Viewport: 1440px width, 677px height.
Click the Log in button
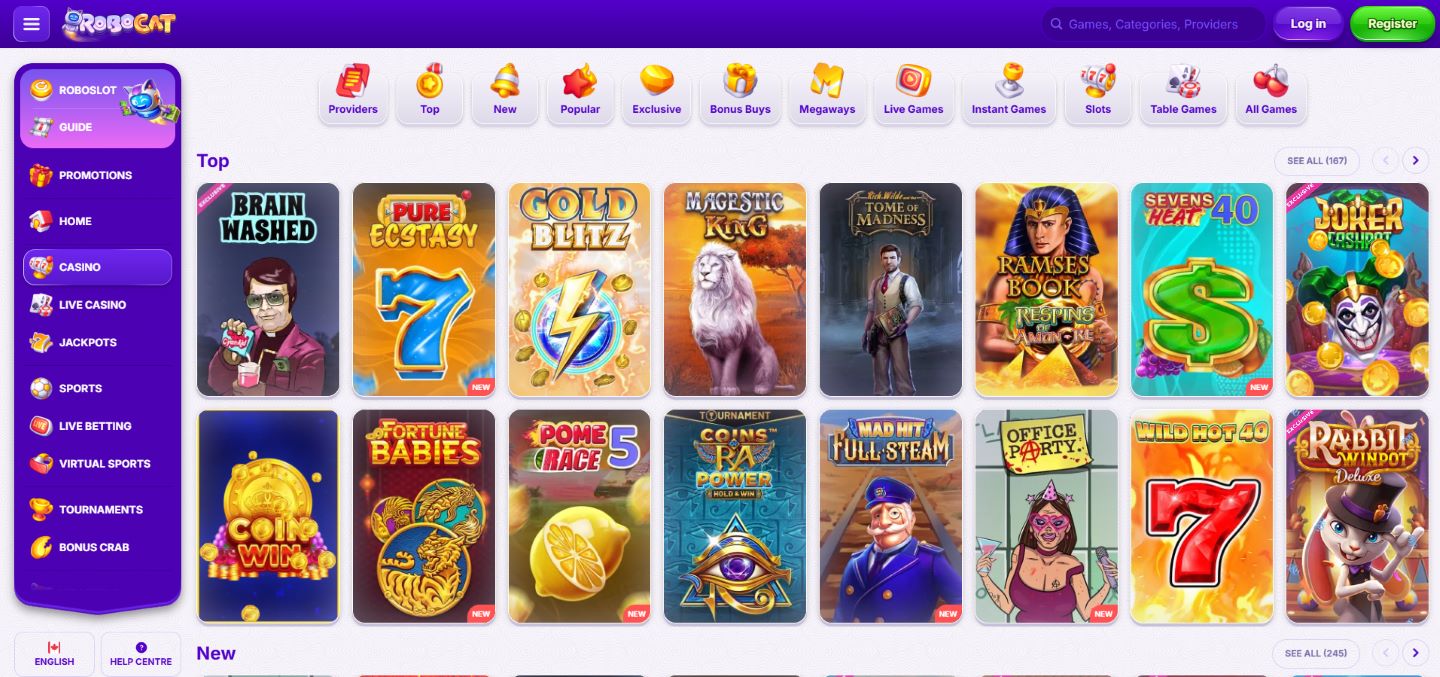point(1308,24)
